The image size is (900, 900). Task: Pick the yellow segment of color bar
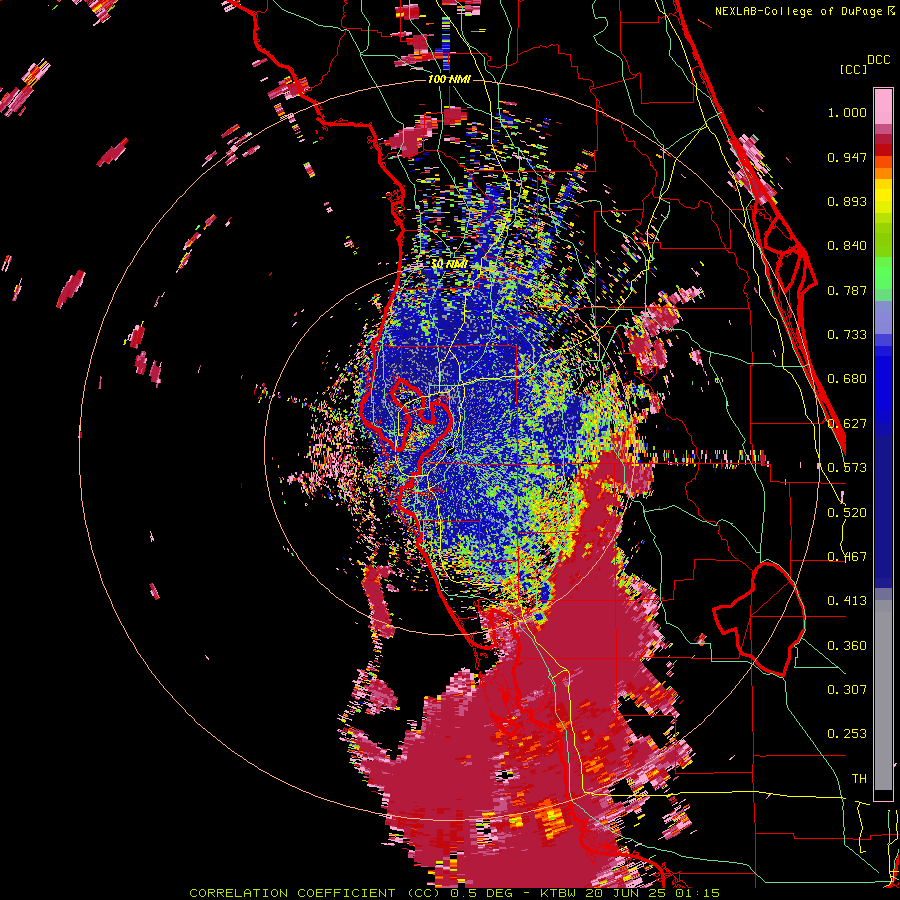(x=883, y=196)
